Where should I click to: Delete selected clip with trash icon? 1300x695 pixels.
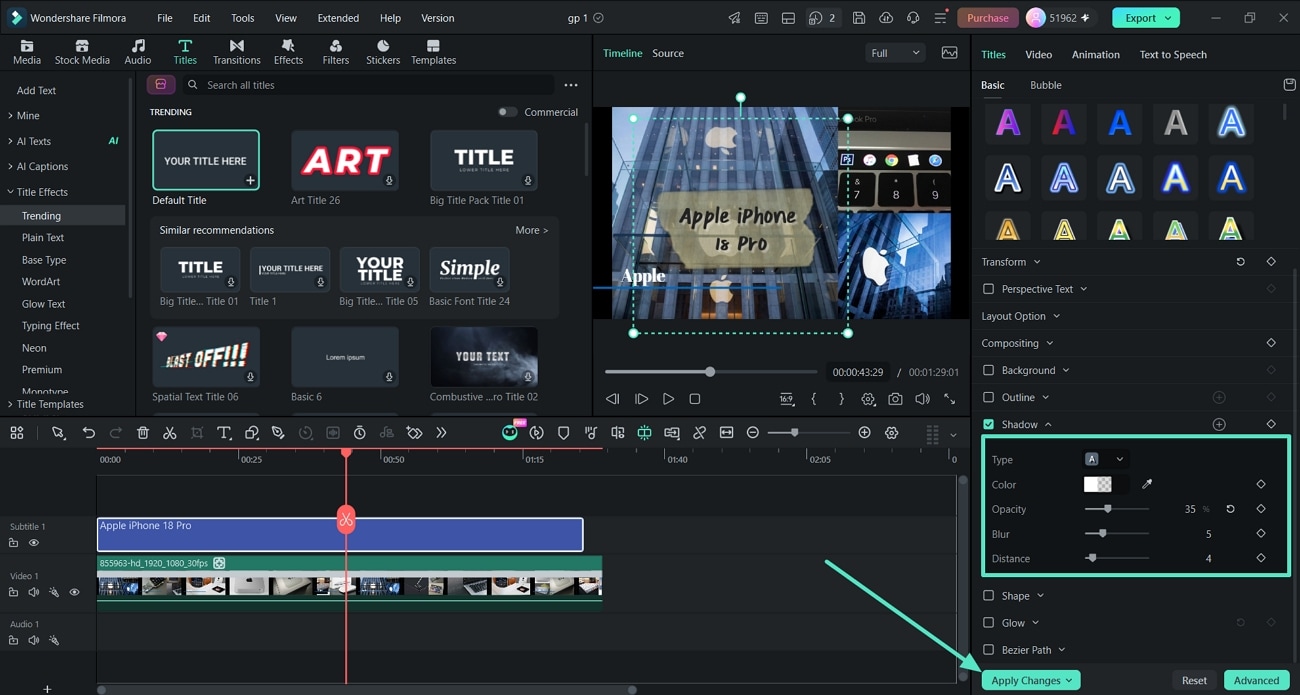point(143,433)
